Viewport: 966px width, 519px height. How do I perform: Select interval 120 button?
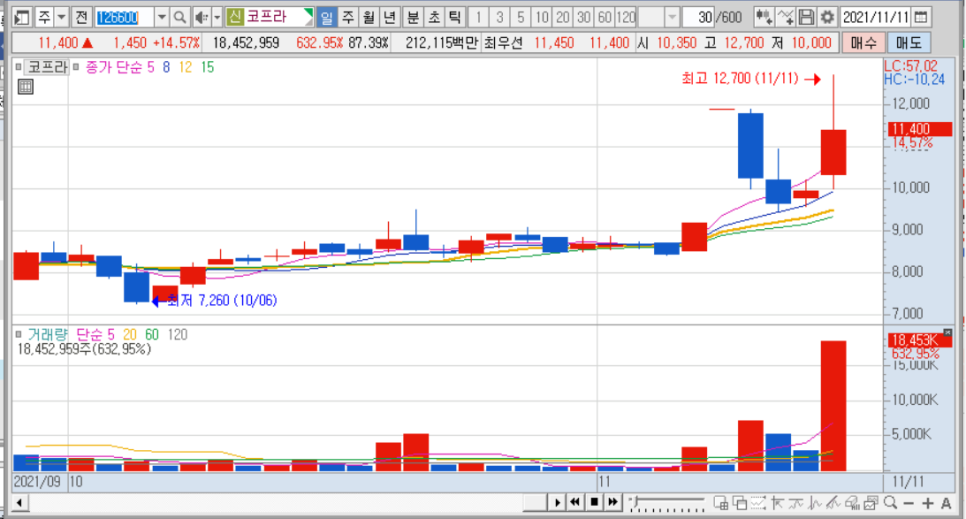[x=625, y=17]
